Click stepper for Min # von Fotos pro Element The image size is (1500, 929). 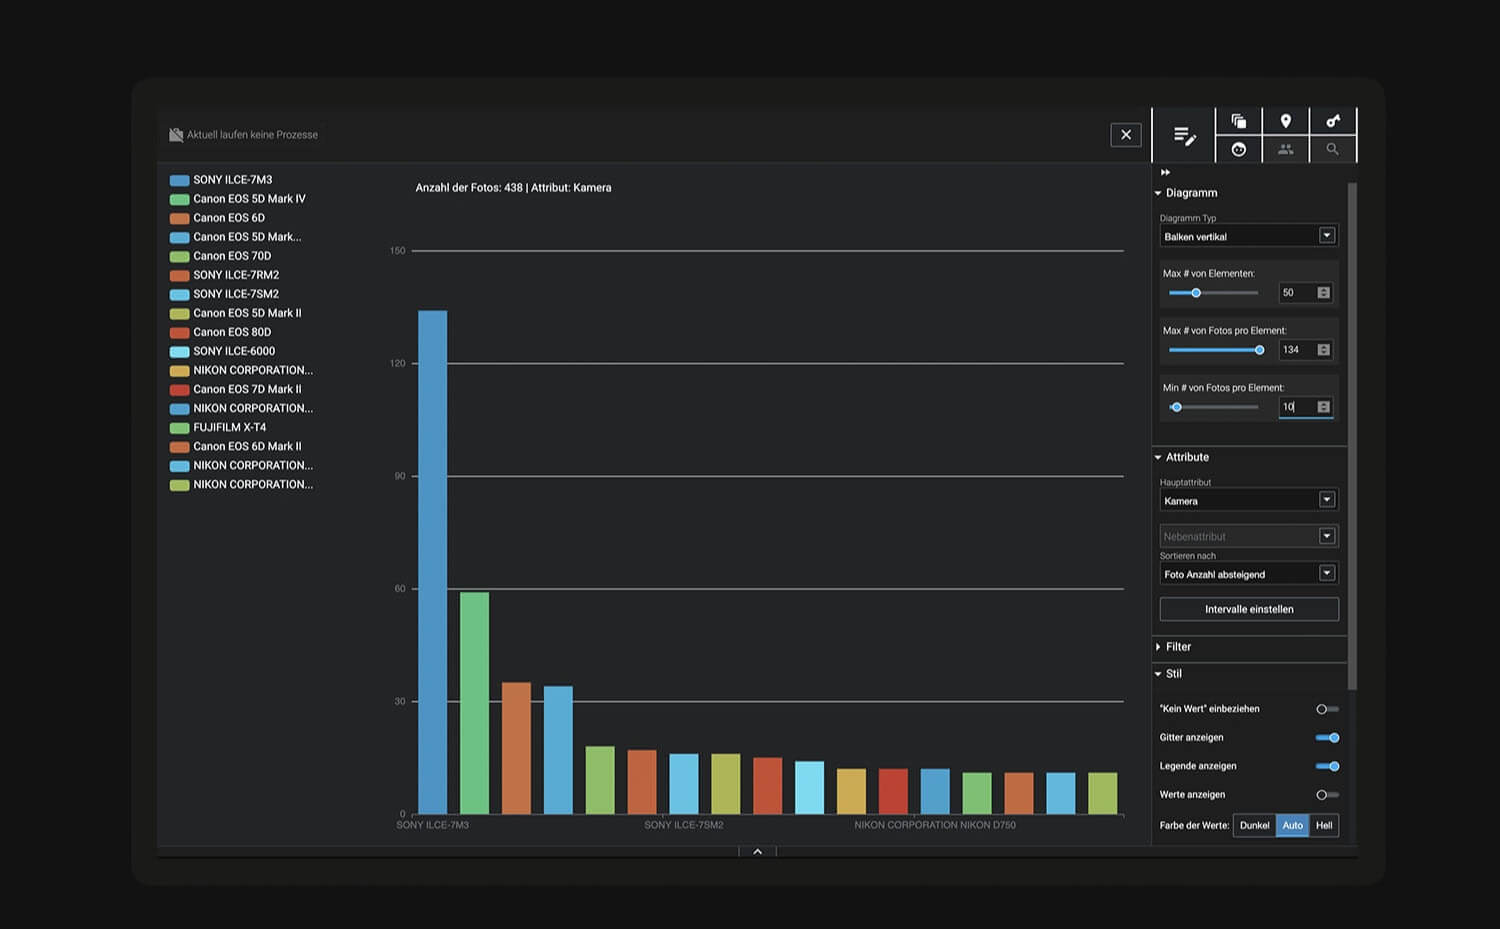(x=1324, y=407)
